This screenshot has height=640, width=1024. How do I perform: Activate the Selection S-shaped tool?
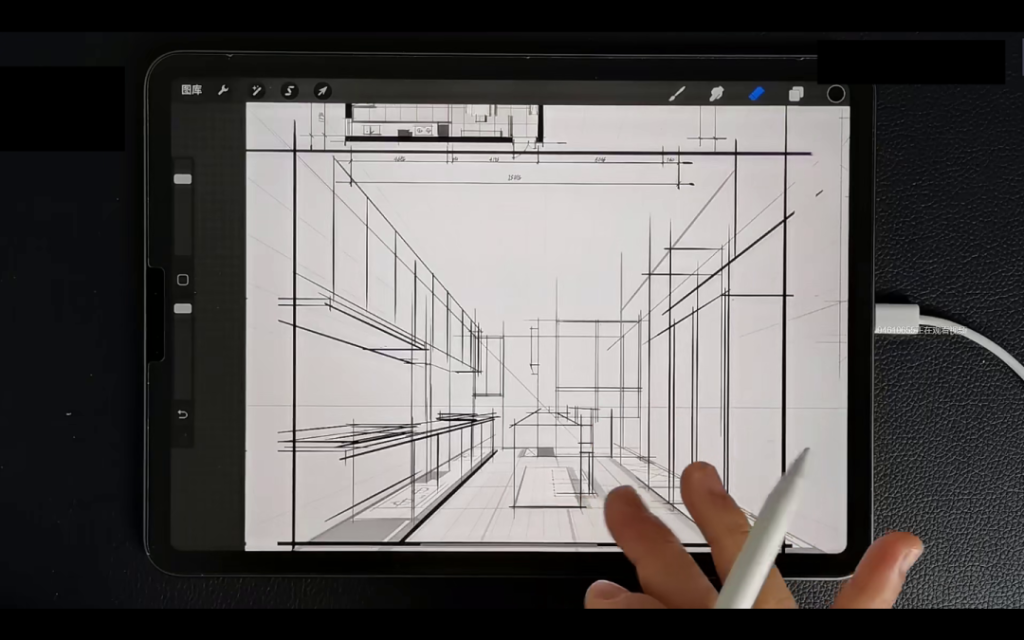pos(290,91)
